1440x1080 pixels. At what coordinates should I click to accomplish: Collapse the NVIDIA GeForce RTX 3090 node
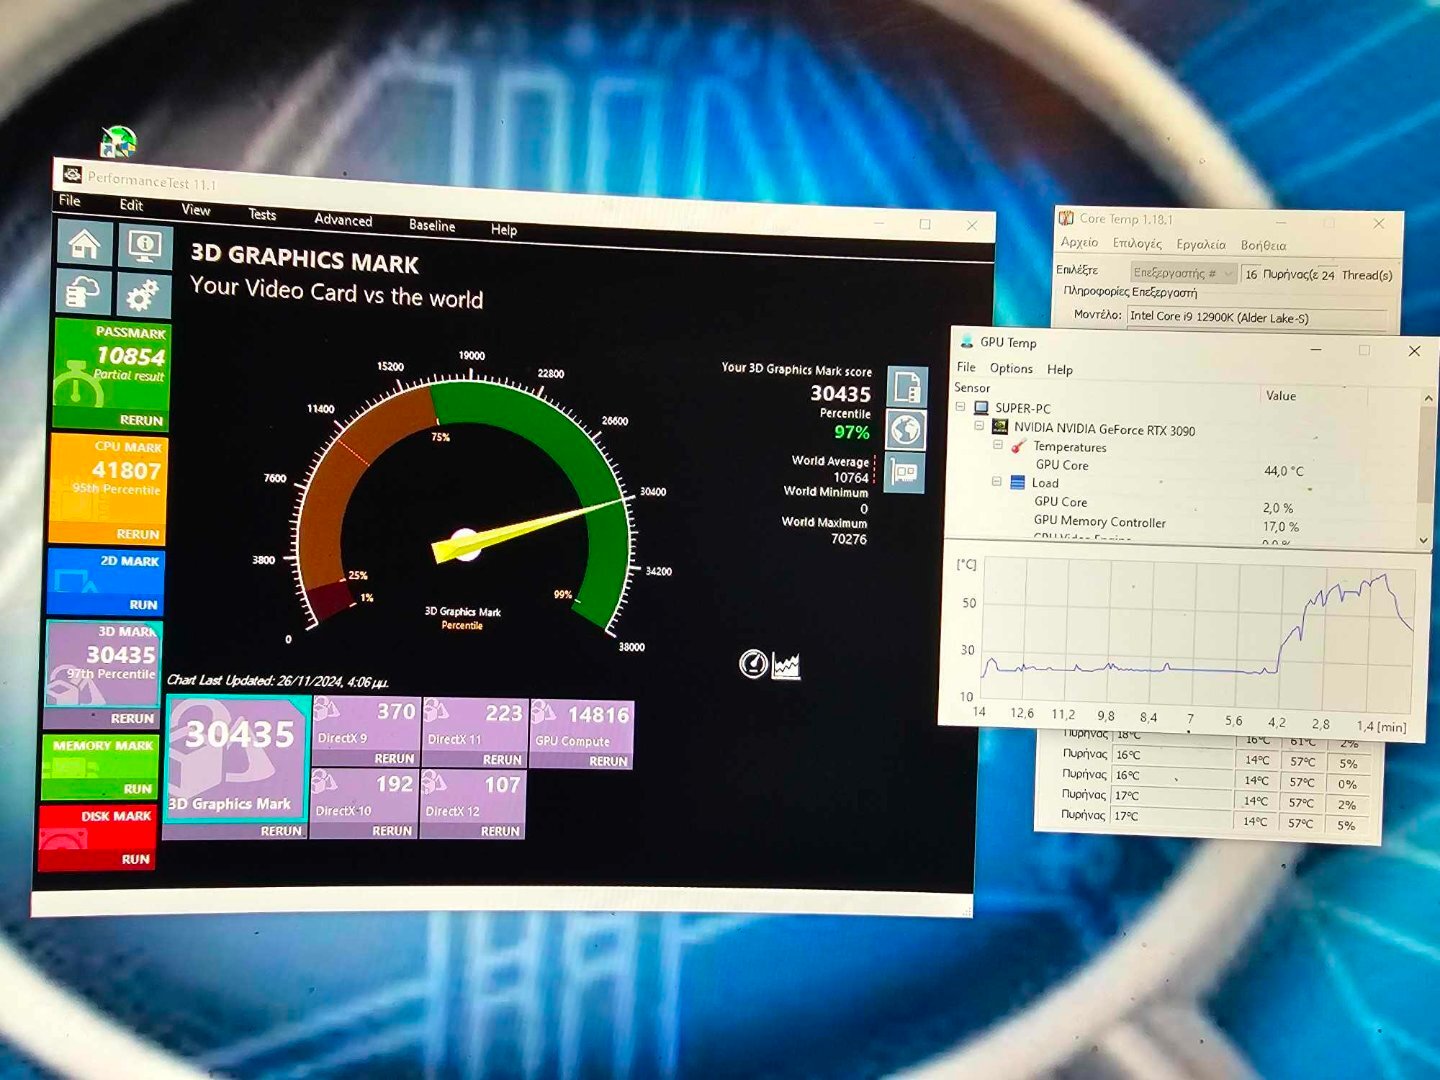click(x=979, y=425)
